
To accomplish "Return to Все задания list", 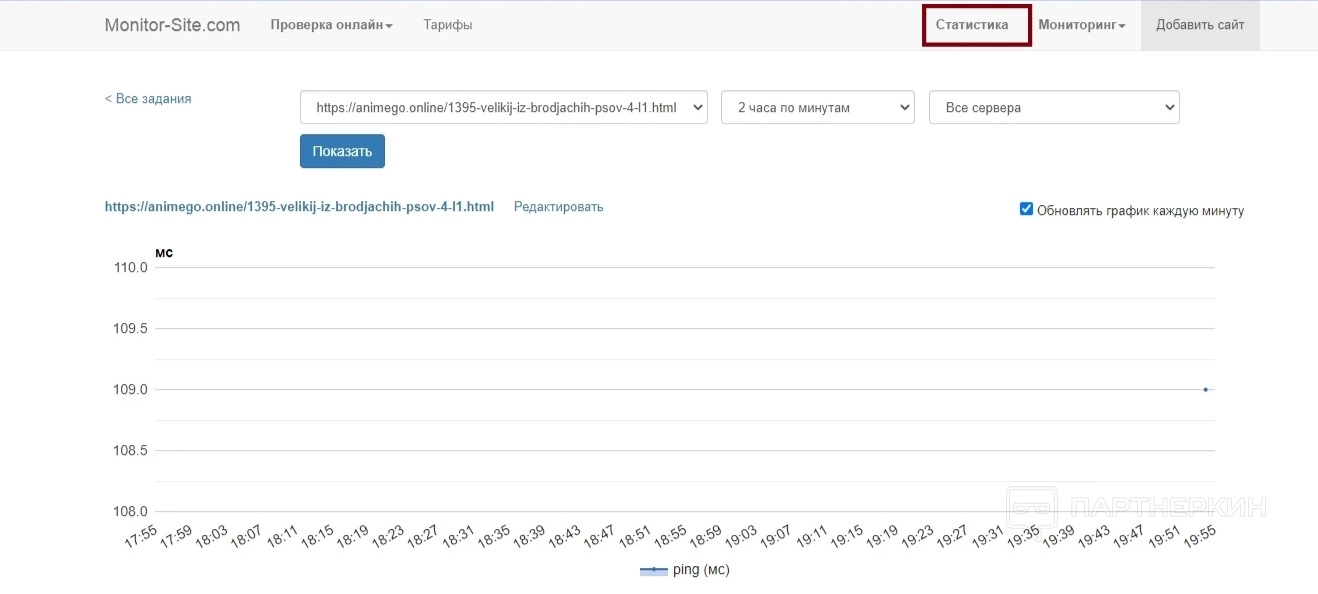I will click(x=148, y=99).
